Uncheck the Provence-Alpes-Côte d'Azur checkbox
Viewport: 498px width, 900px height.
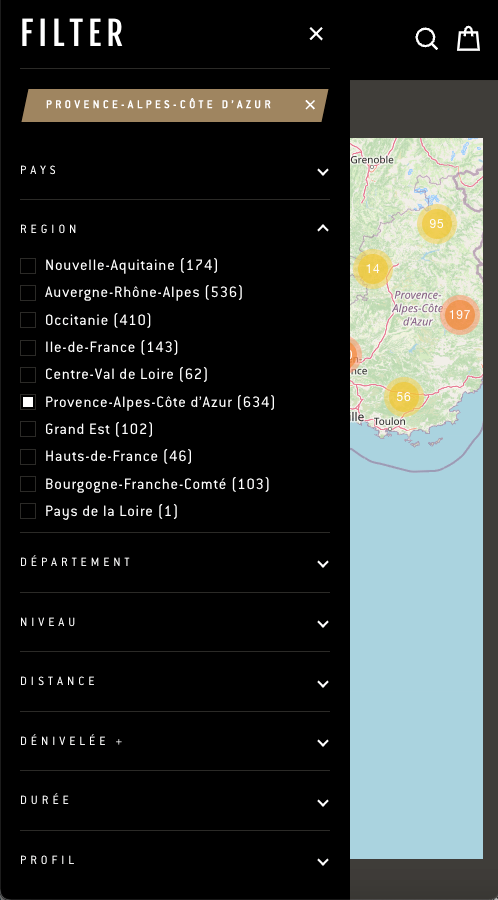click(28, 402)
